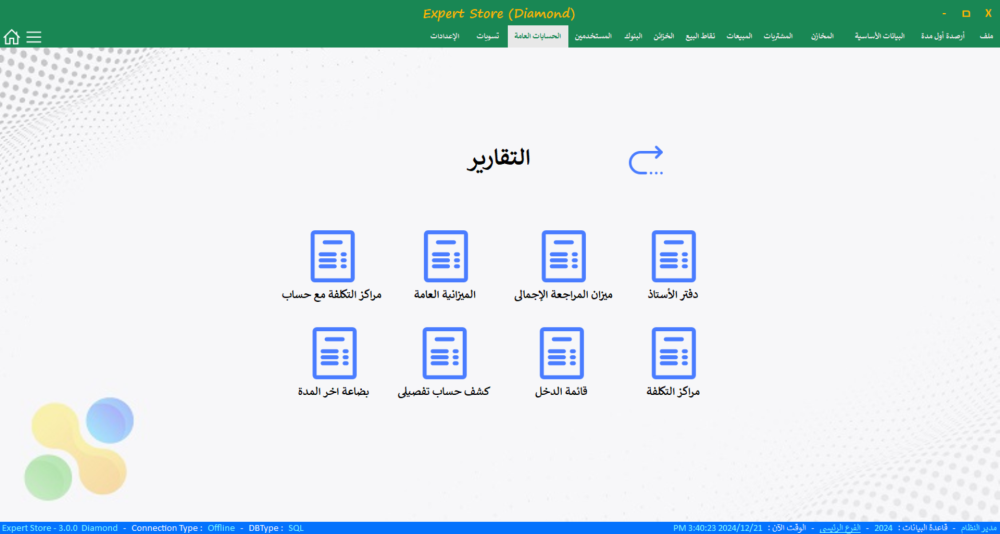1000x534 pixels.
Task: Open the مراكز التكلفة cost centers report
Action: 673,353
